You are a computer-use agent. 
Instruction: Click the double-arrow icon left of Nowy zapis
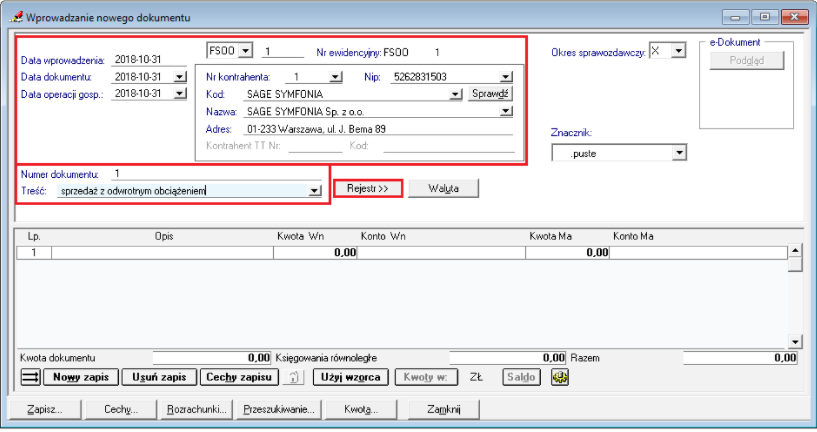pos(30,377)
